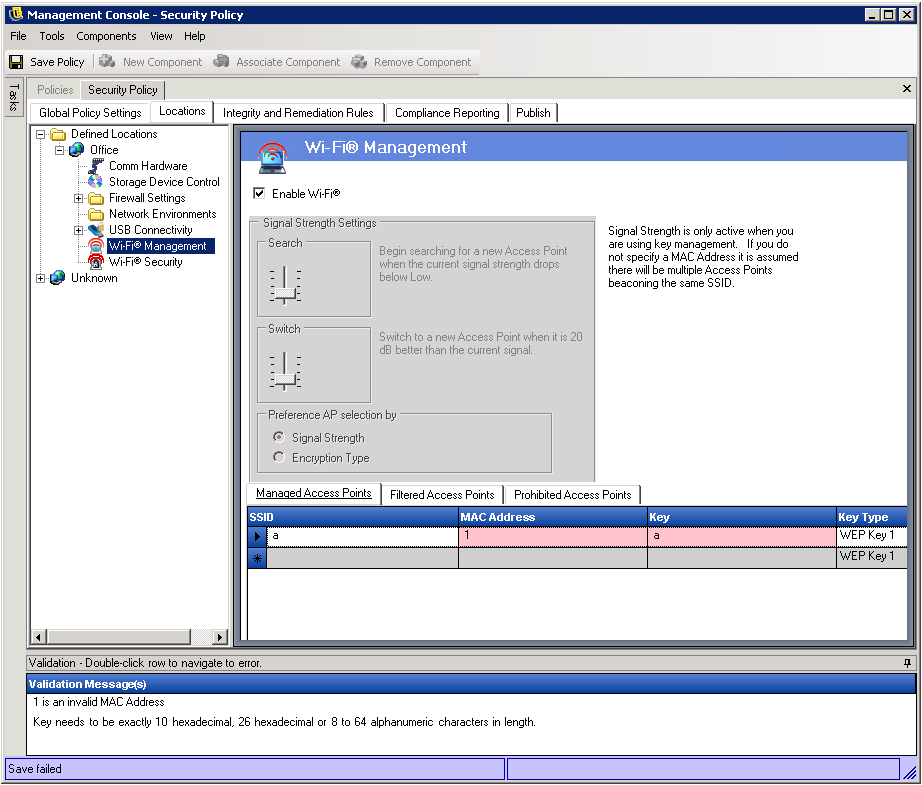Open Integrity and Remediation Rules tab
The image size is (922, 785).
298,112
